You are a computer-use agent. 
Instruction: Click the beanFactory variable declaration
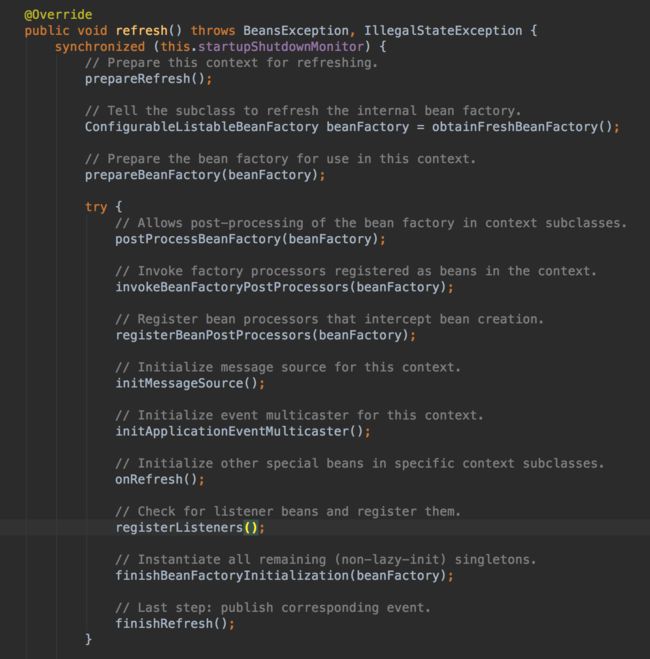point(368,127)
